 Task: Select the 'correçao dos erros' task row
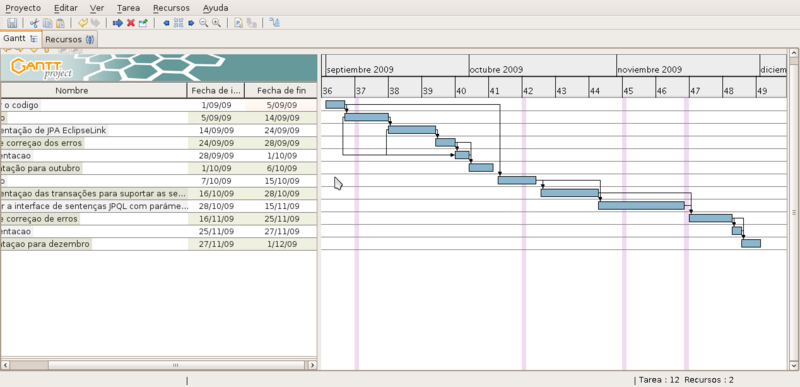(x=159, y=143)
